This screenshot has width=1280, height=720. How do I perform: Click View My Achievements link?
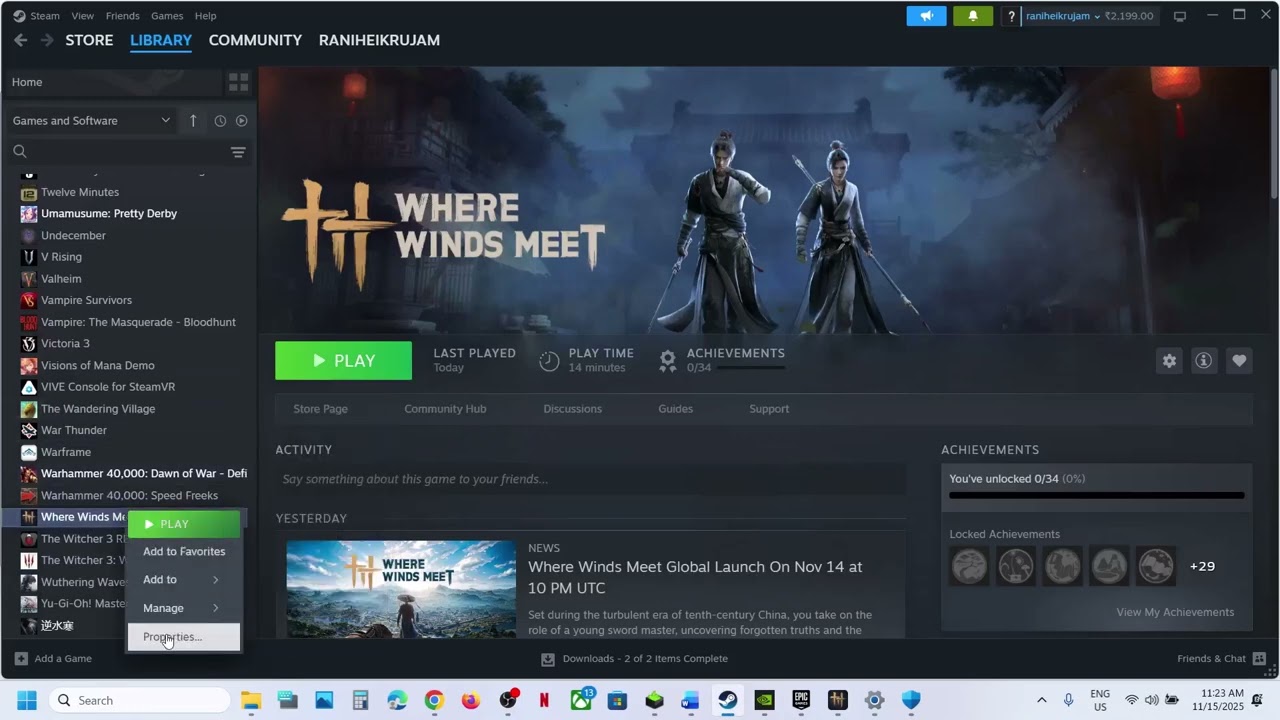point(1175,612)
